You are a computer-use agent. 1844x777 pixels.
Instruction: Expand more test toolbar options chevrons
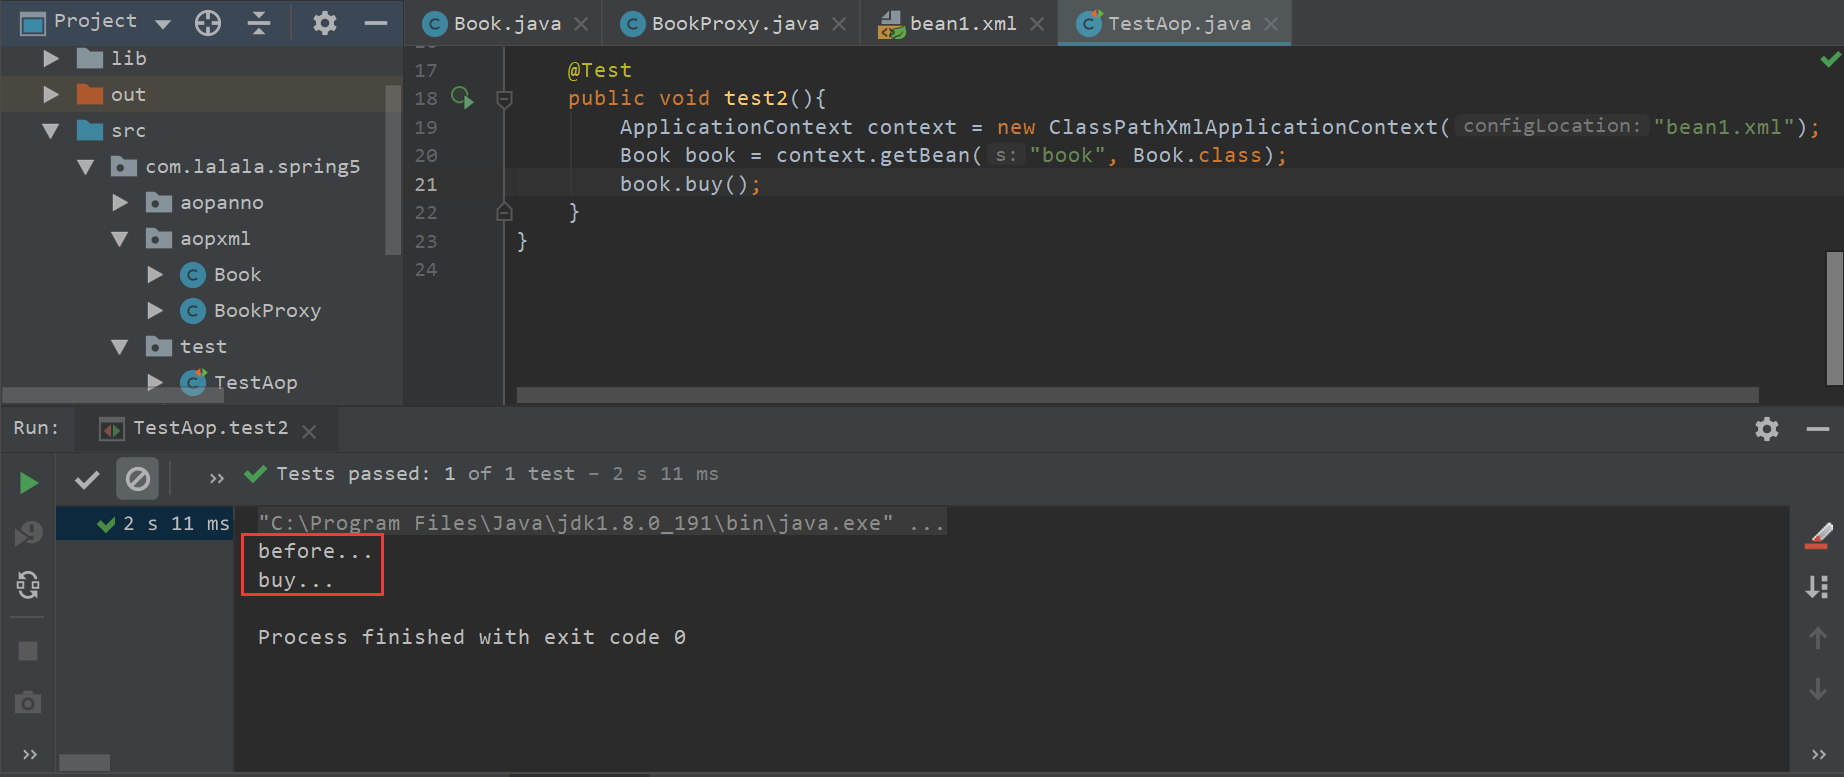click(x=217, y=479)
